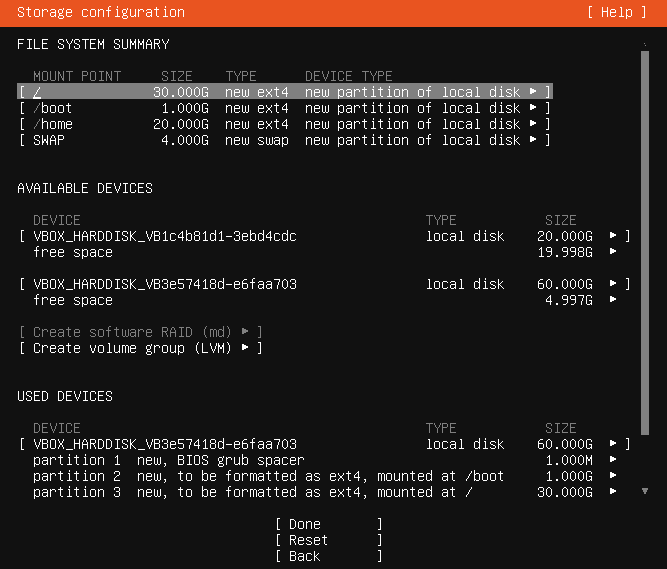667x569 pixels.
Task: Click the Done button
Action: pos(329,524)
